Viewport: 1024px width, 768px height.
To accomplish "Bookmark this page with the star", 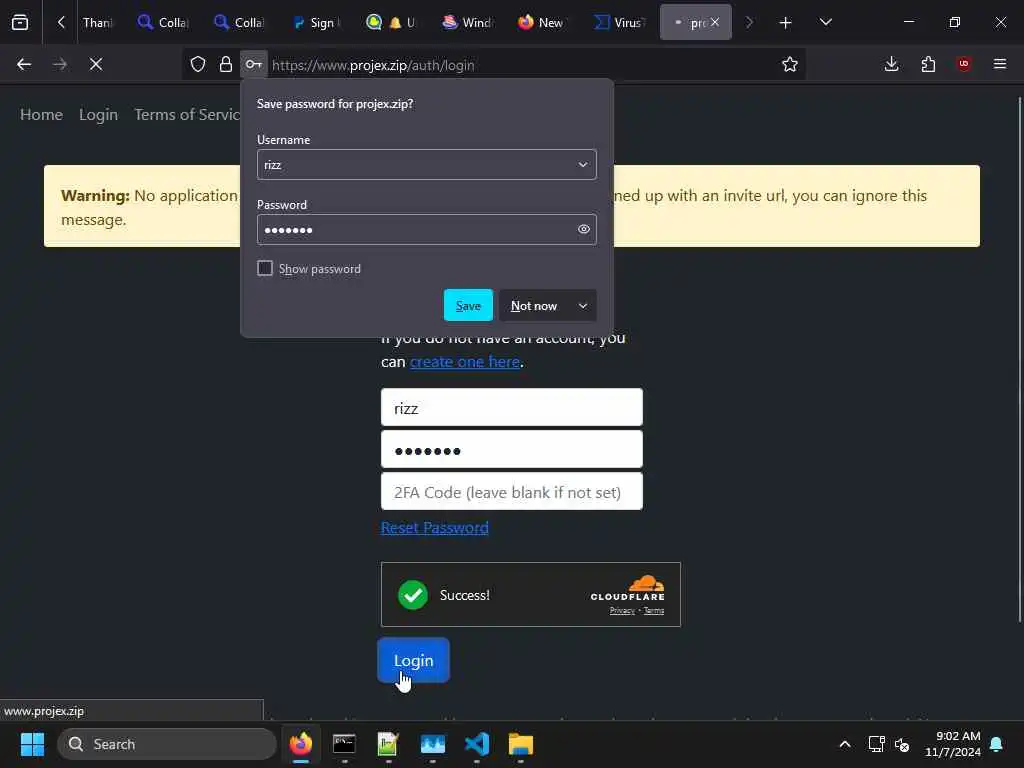I will click(x=790, y=64).
